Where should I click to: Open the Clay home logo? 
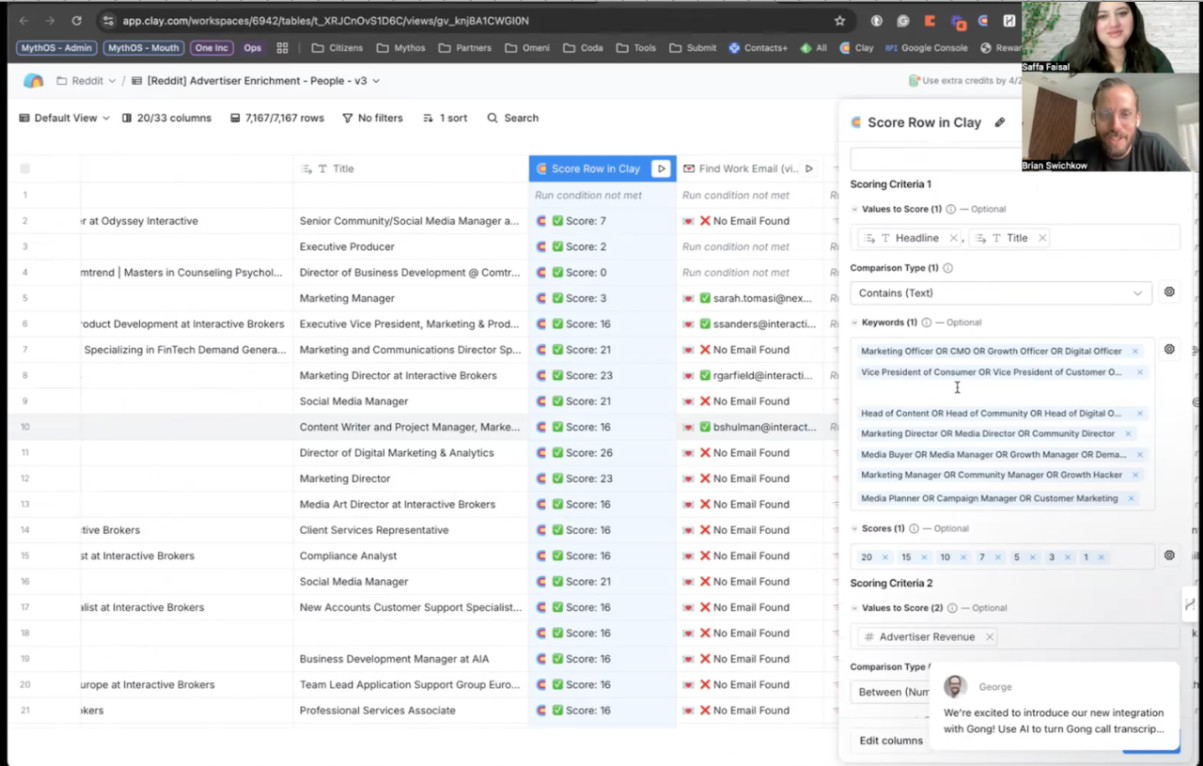pyautogui.click(x=33, y=81)
